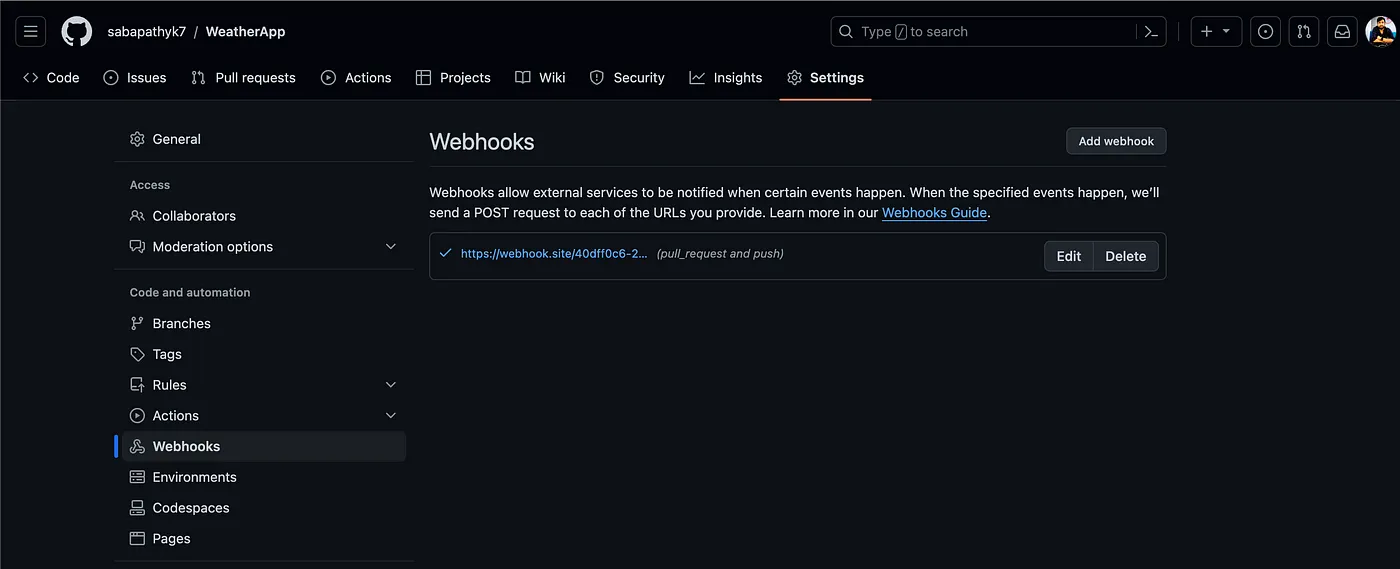The width and height of the screenshot is (1400, 569).
Task: Switch to the Insights tab
Action: [726, 77]
